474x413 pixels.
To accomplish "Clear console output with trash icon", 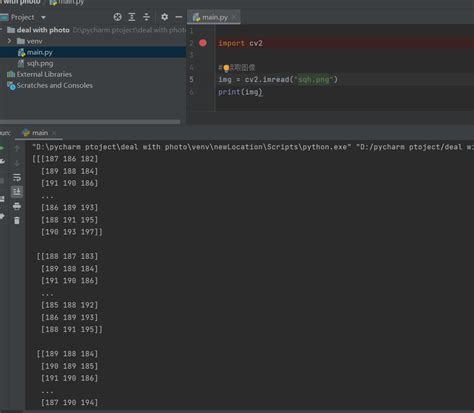I will [17, 220].
